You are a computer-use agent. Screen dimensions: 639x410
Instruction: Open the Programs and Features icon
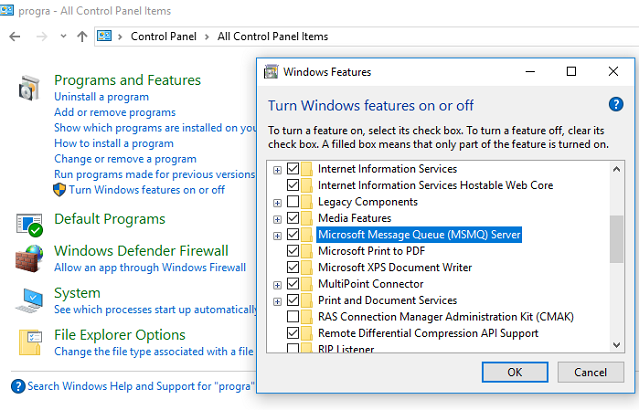(29, 88)
